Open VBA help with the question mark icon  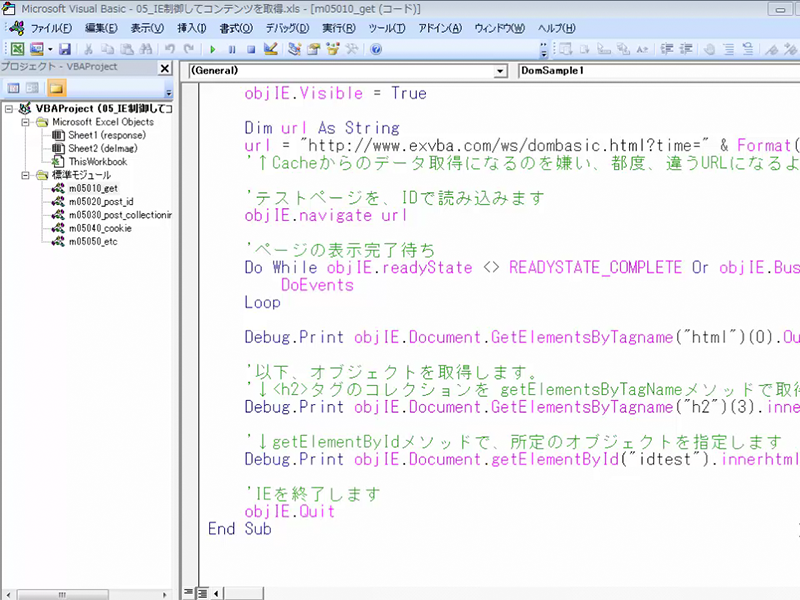(x=375, y=48)
